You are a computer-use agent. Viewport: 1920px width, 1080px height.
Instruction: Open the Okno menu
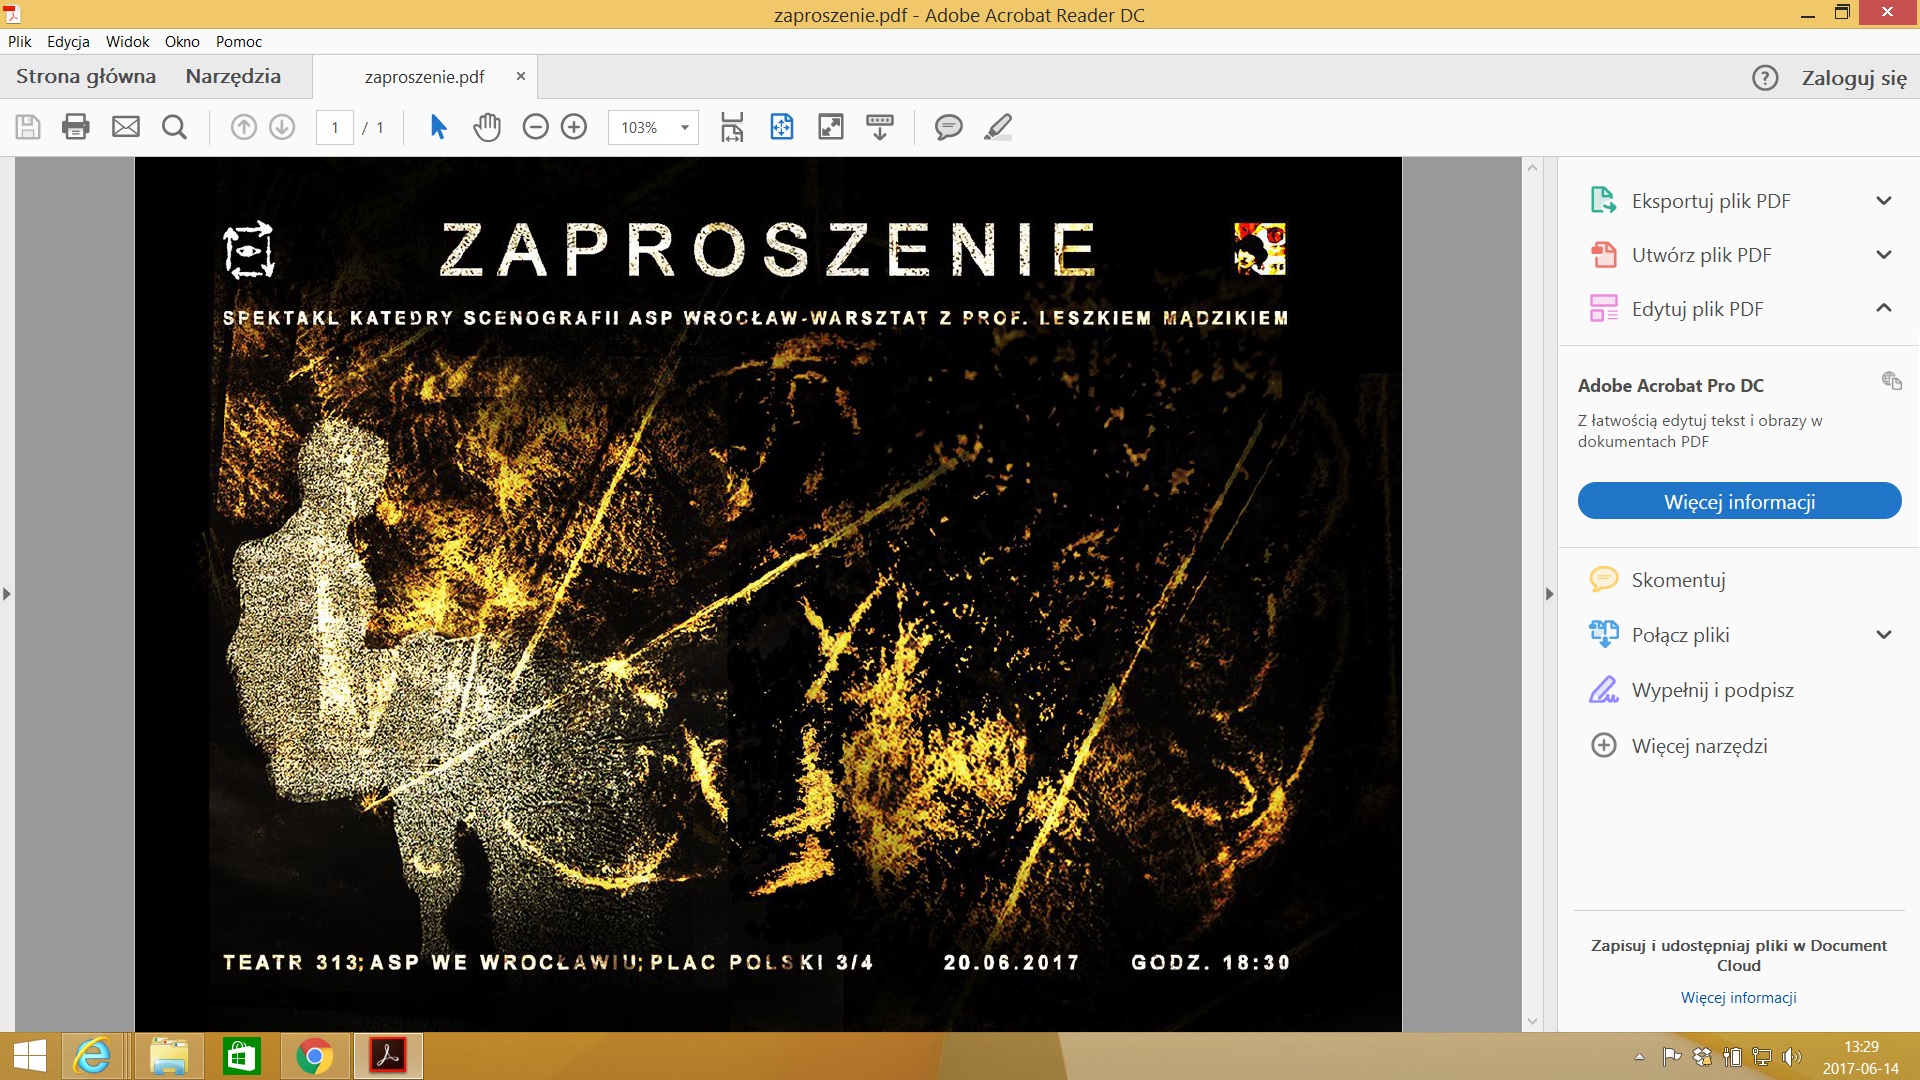pos(182,41)
